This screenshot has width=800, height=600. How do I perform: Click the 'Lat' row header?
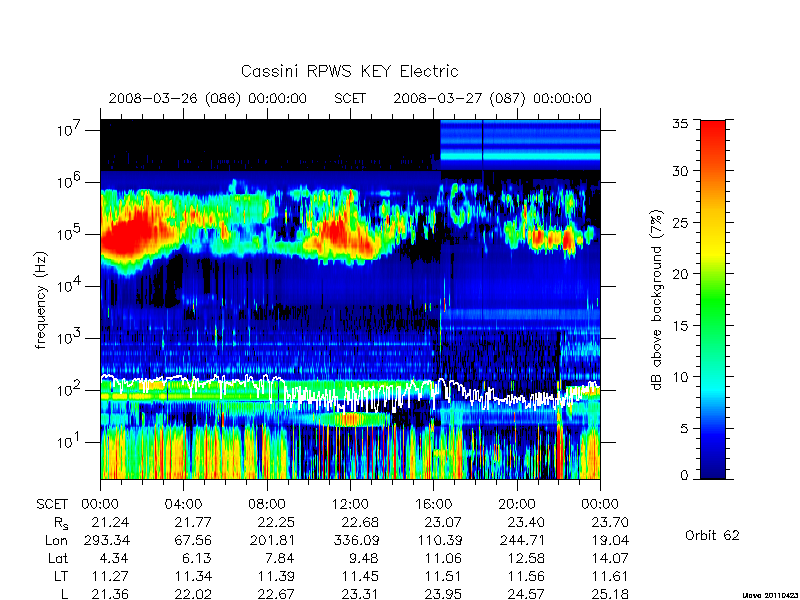pyautogui.click(x=58, y=558)
